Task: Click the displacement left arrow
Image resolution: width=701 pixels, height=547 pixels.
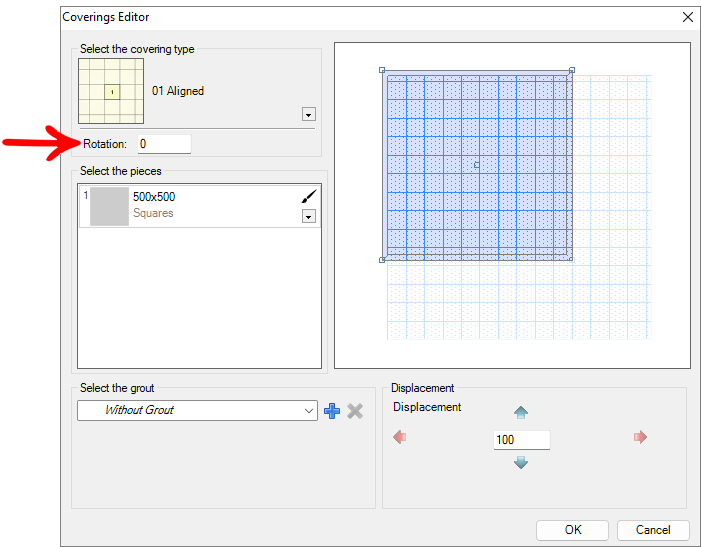Action: click(x=400, y=437)
